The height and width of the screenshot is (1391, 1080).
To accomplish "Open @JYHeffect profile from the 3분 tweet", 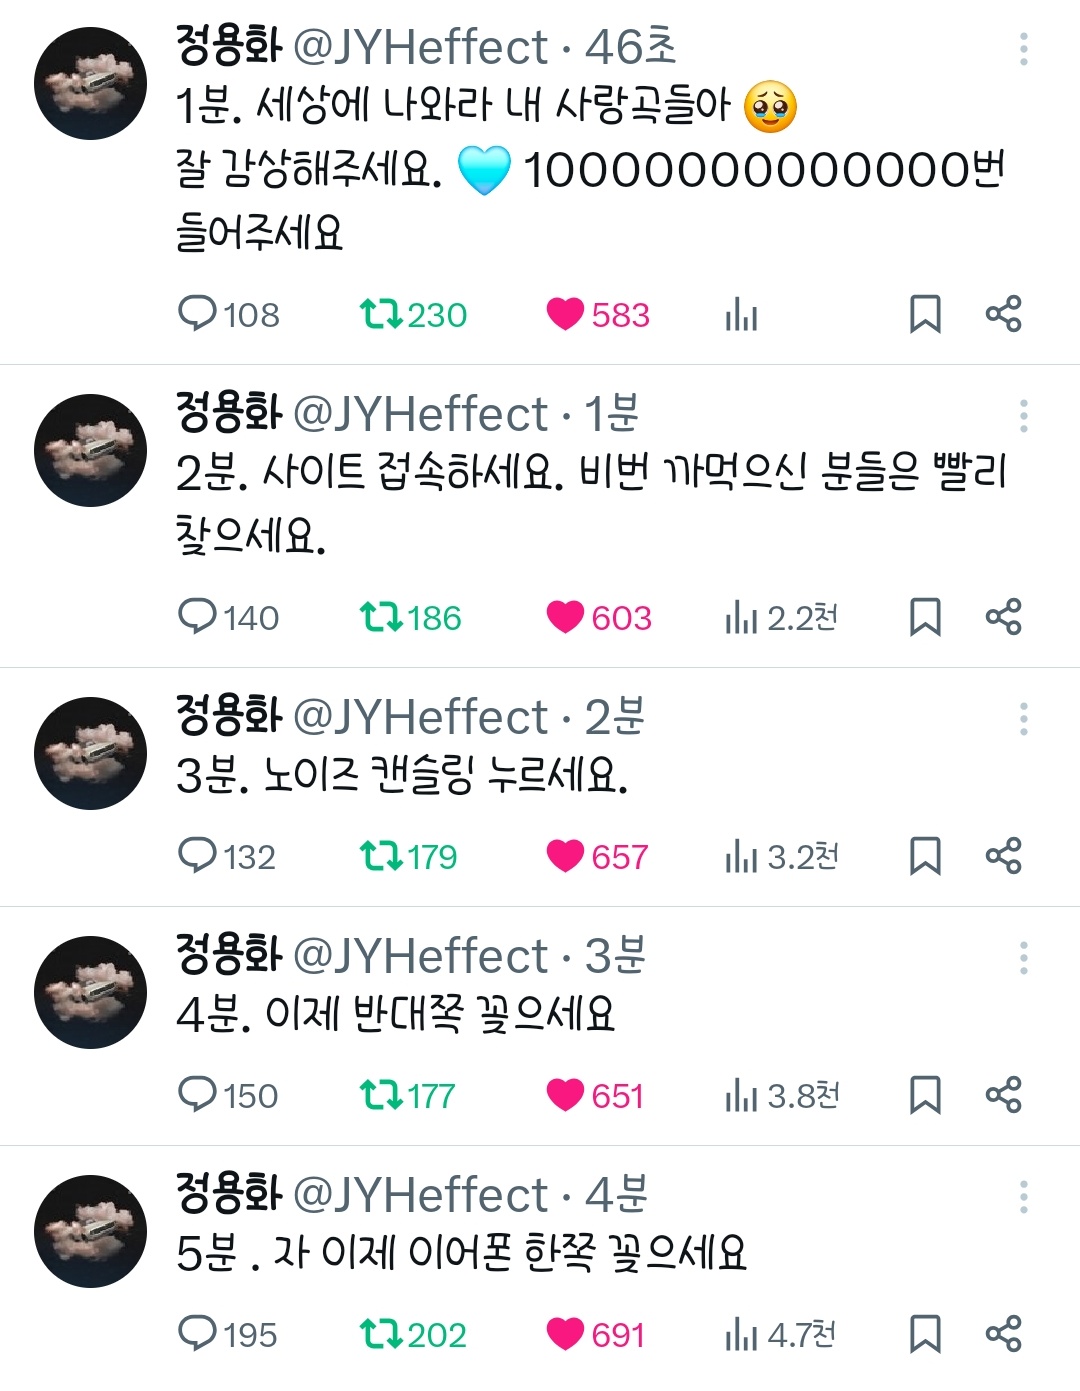I will coord(420,956).
